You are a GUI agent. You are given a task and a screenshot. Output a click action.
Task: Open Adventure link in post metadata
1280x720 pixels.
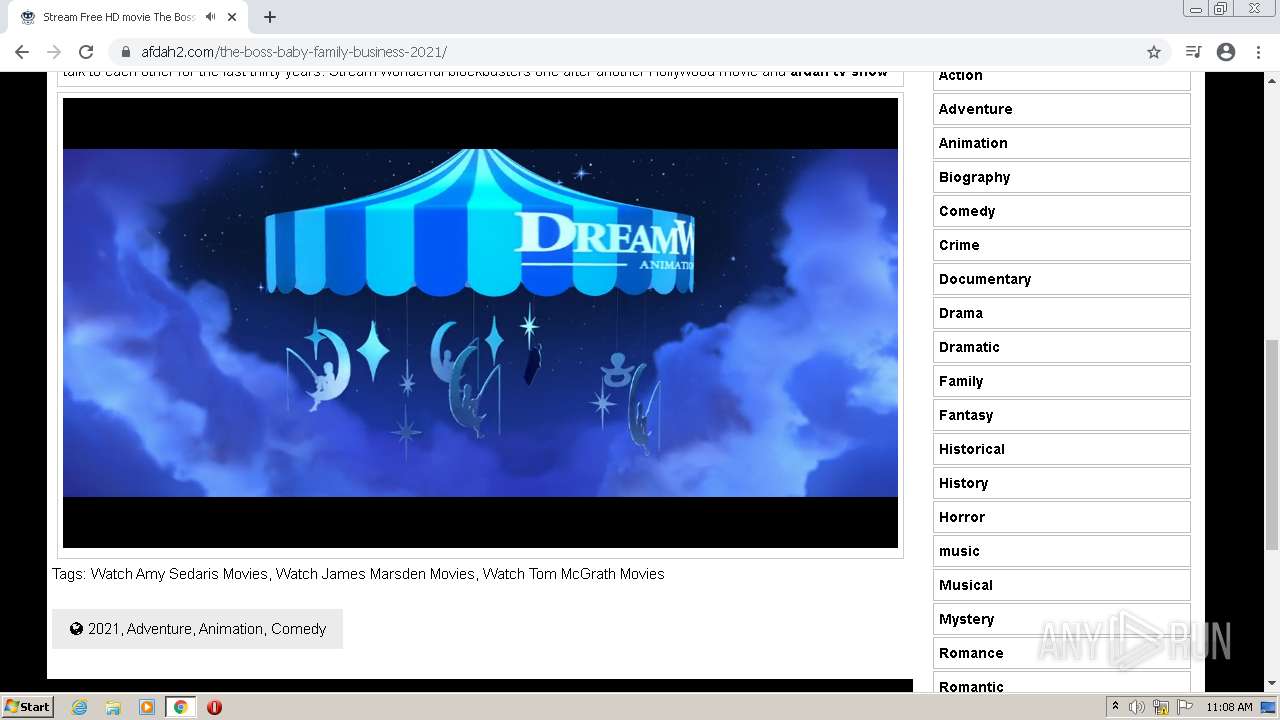pos(159,629)
